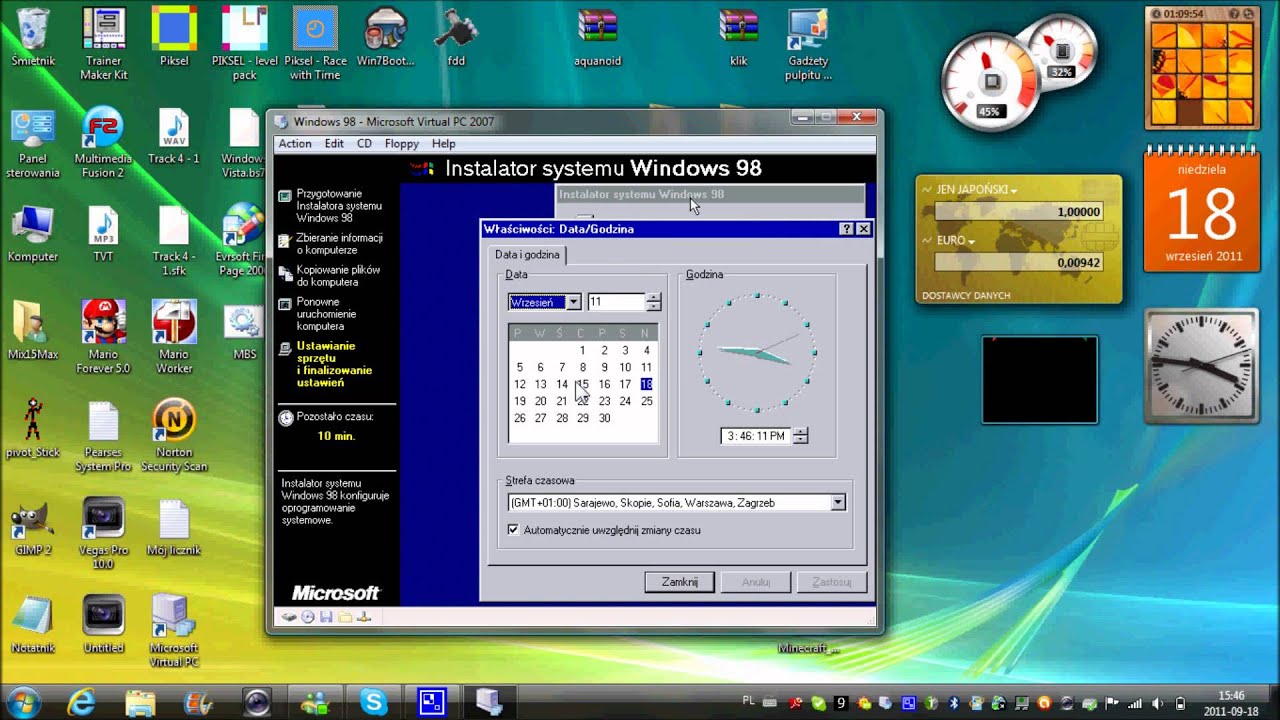
Task: Open the Komputer desktop icon
Action: [33, 233]
